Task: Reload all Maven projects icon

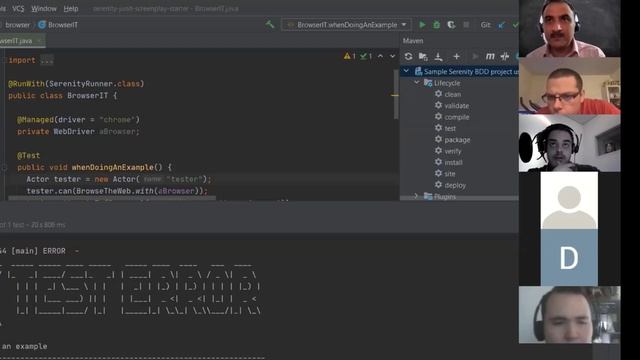Action: click(x=408, y=56)
